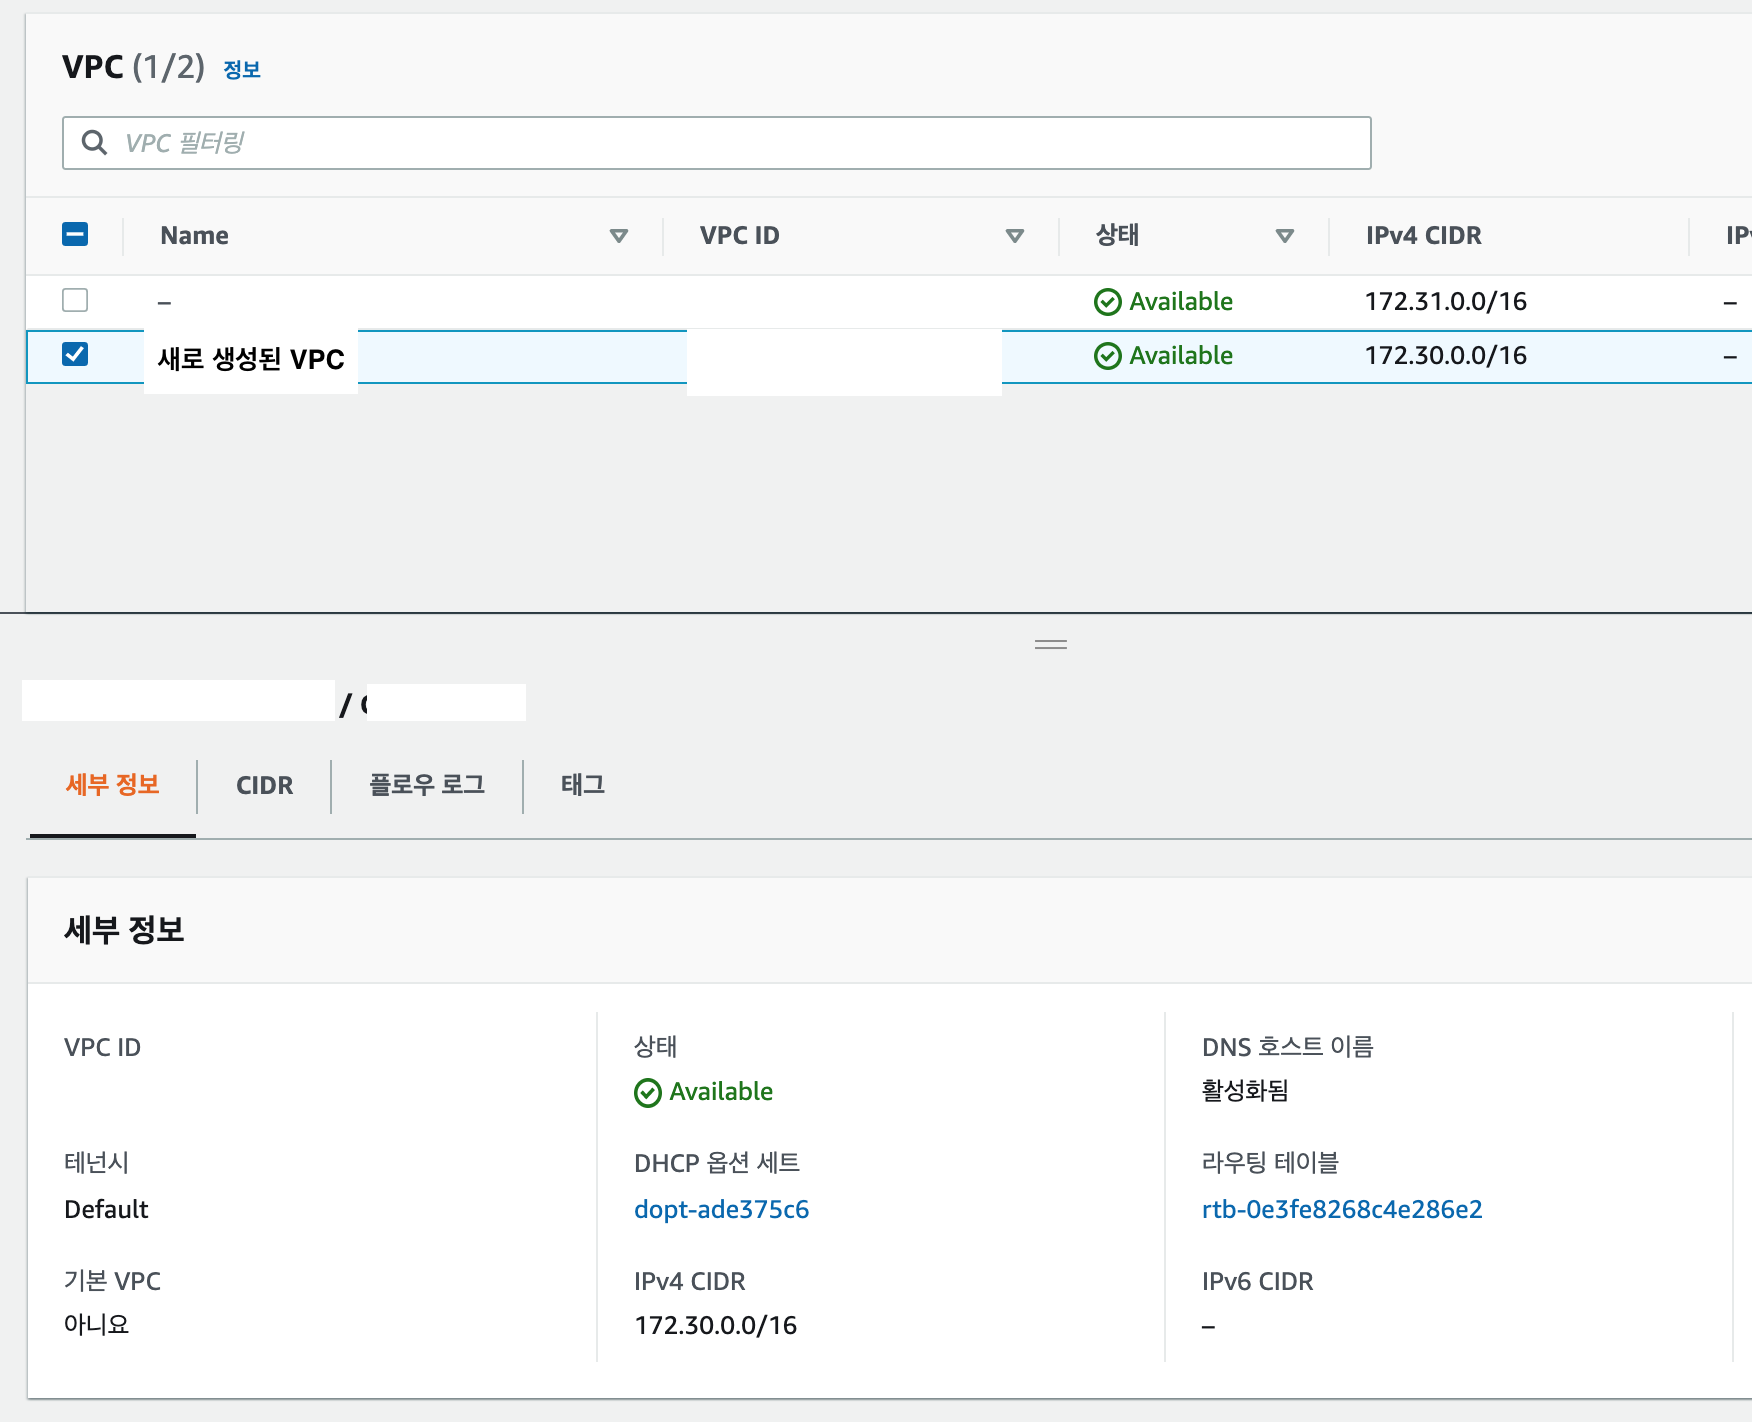
Task: Click the 새로 생성된 VPC name cell
Action: click(x=251, y=359)
